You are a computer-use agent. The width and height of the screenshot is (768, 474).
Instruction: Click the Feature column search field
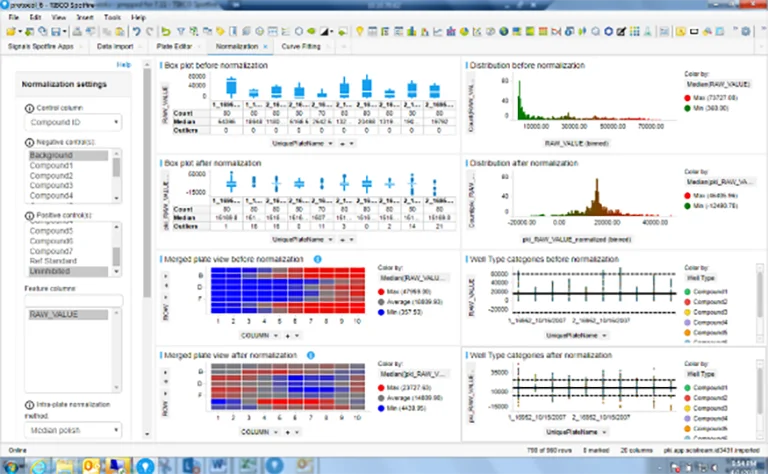[72, 301]
